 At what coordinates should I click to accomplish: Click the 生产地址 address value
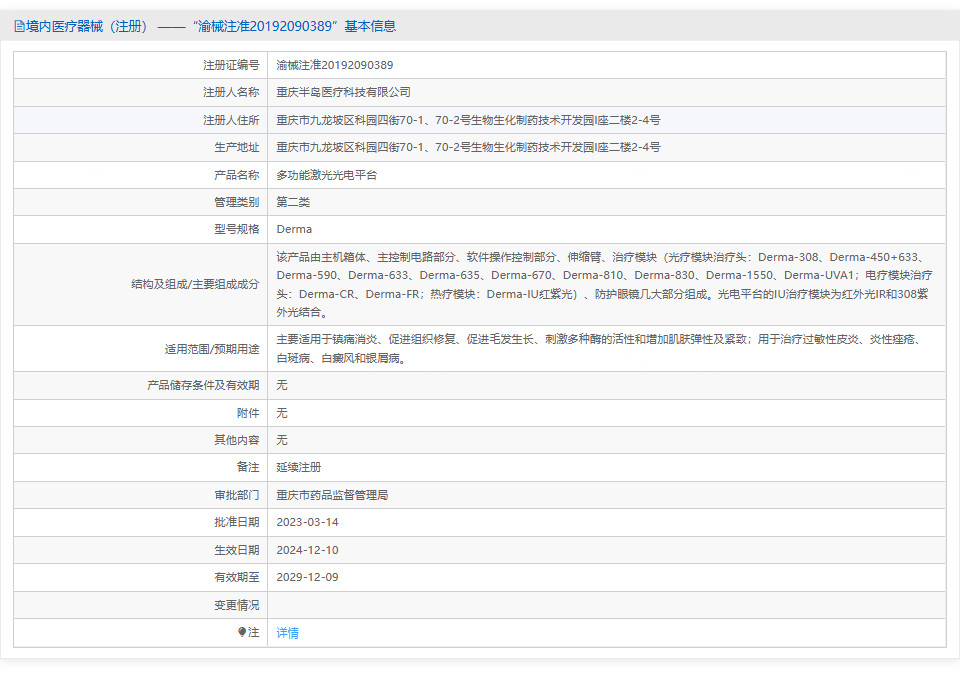(x=468, y=147)
